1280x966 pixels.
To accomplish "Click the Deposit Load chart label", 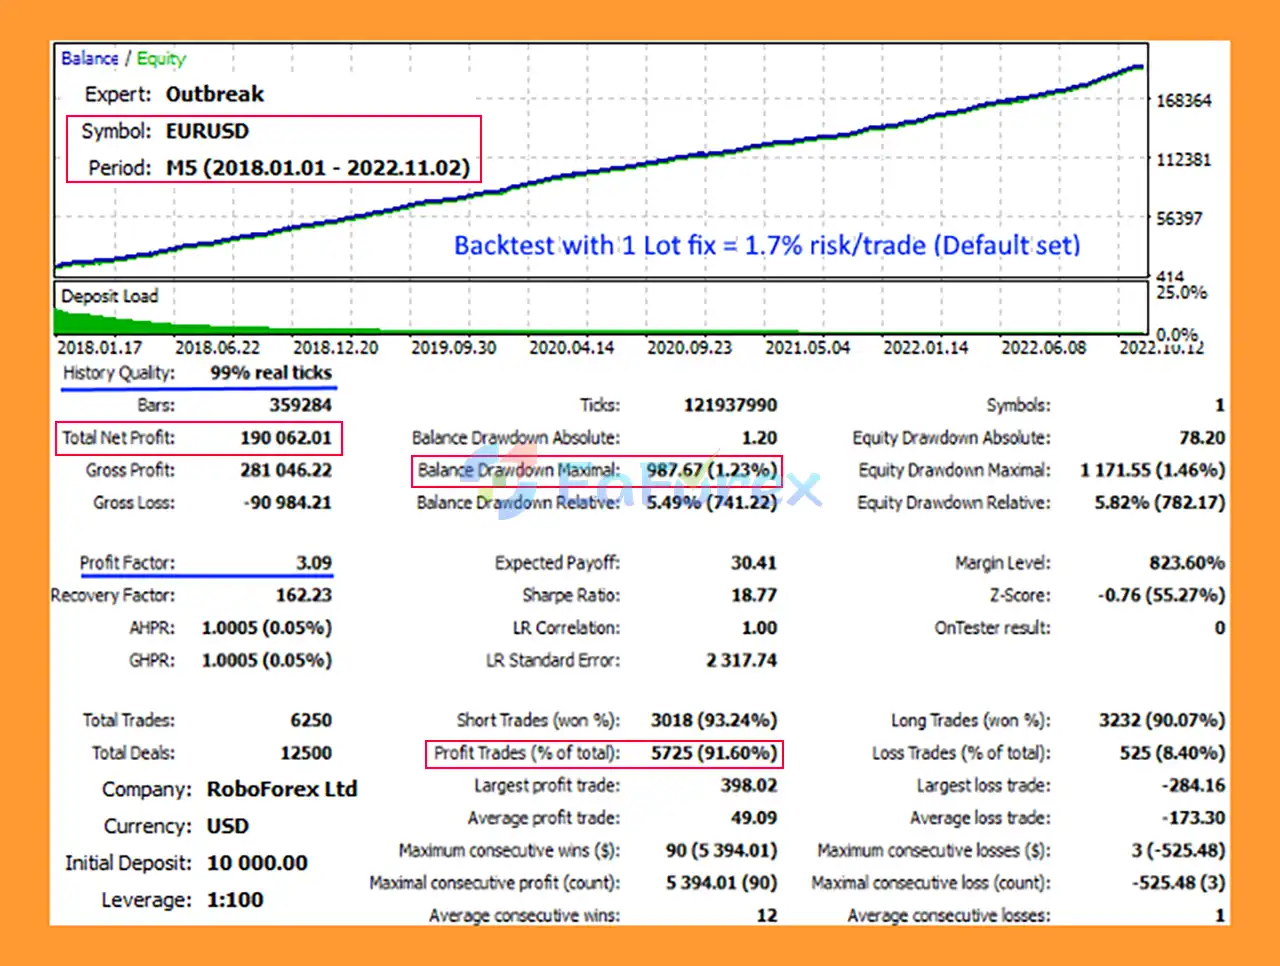I will (109, 296).
